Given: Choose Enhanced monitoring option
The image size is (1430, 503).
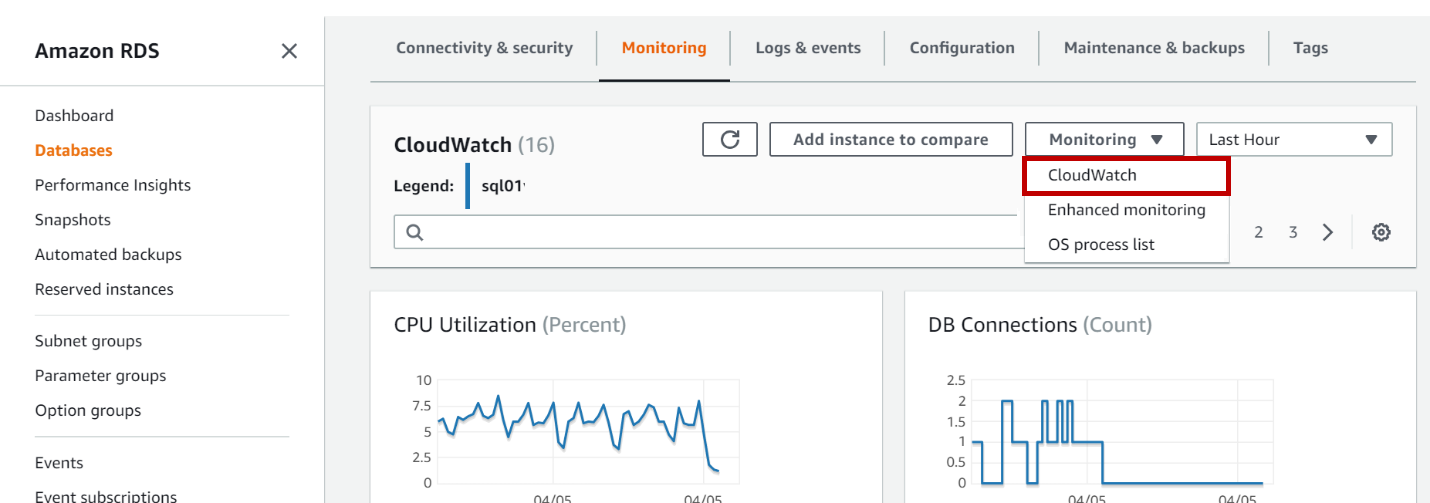Looking at the screenshot, I should [1126, 210].
